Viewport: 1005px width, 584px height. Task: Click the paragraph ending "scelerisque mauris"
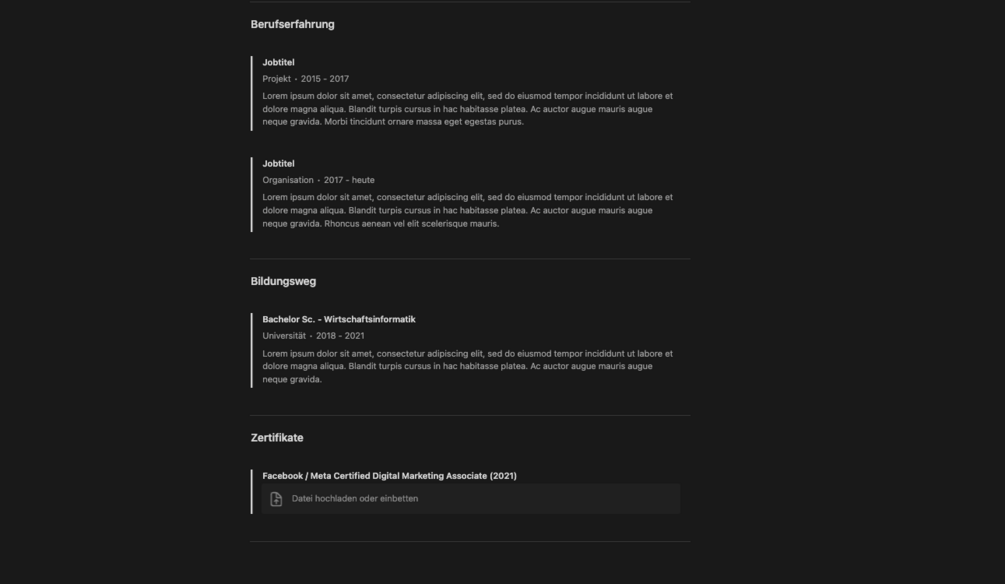click(x=467, y=210)
